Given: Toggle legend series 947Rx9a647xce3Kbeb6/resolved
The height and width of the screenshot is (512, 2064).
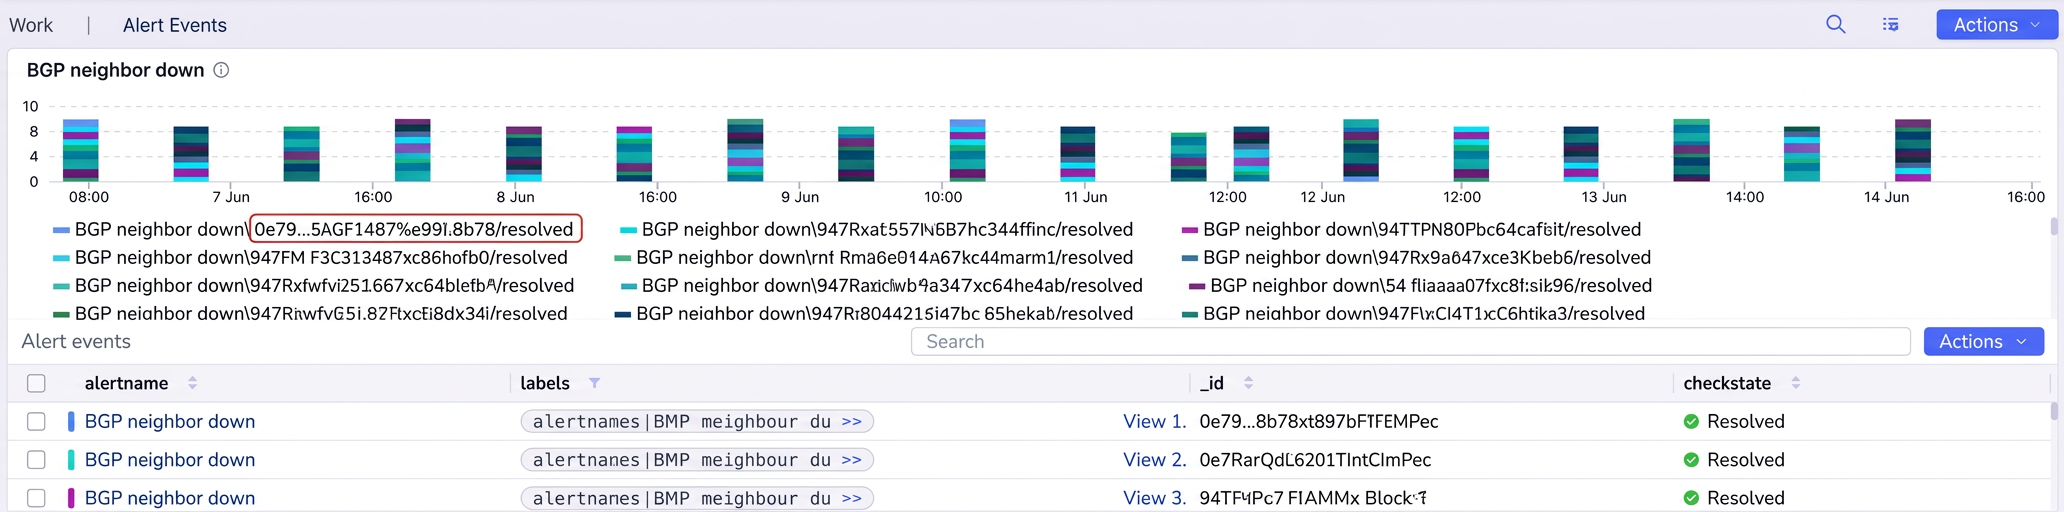Looking at the screenshot, I should 1416,257.
